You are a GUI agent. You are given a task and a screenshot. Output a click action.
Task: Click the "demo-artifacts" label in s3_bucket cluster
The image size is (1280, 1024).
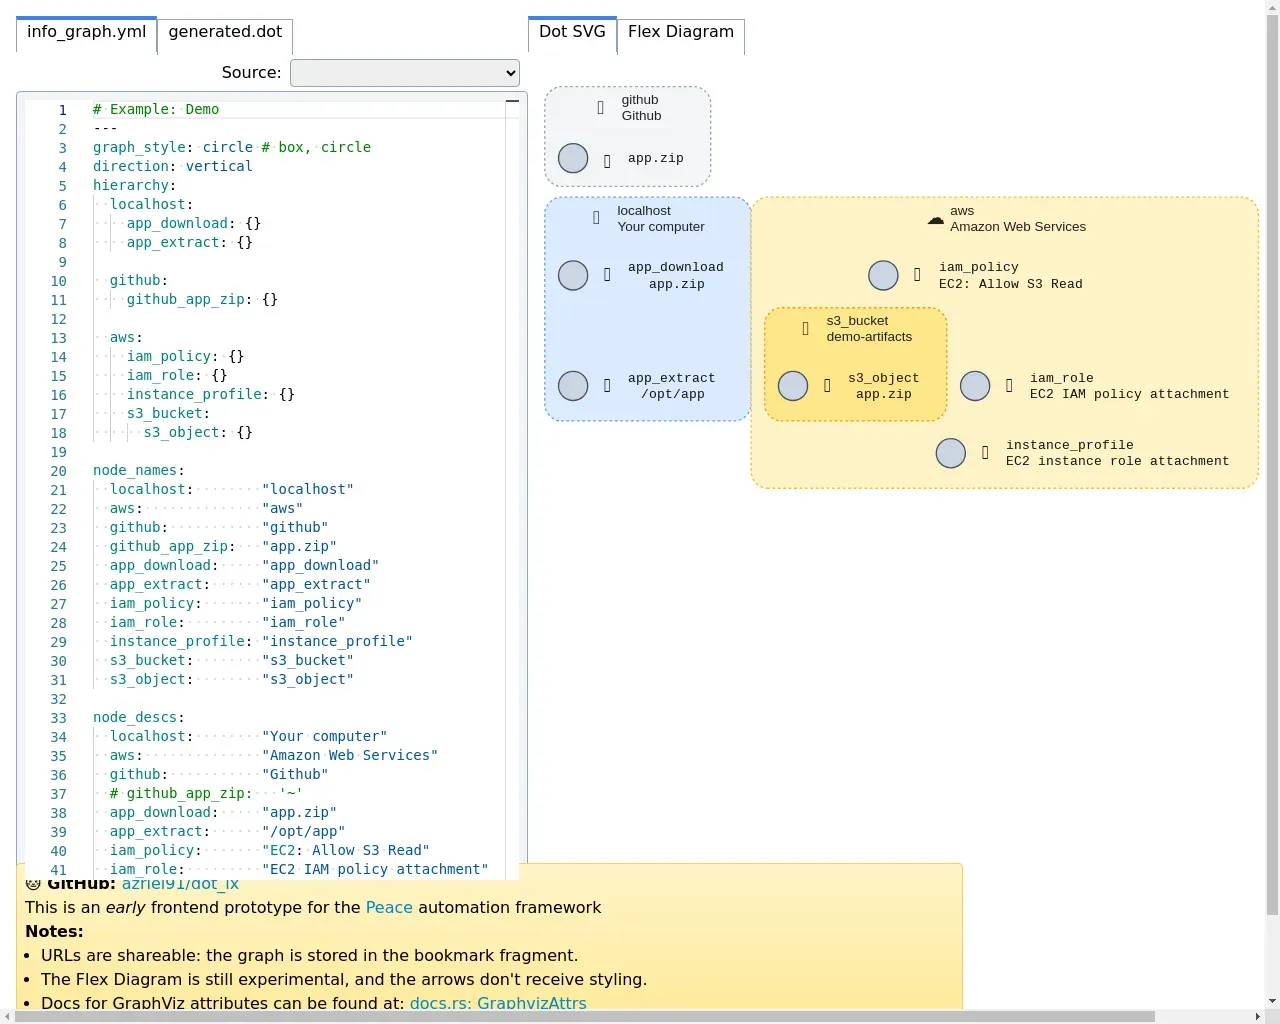point(869,337)
